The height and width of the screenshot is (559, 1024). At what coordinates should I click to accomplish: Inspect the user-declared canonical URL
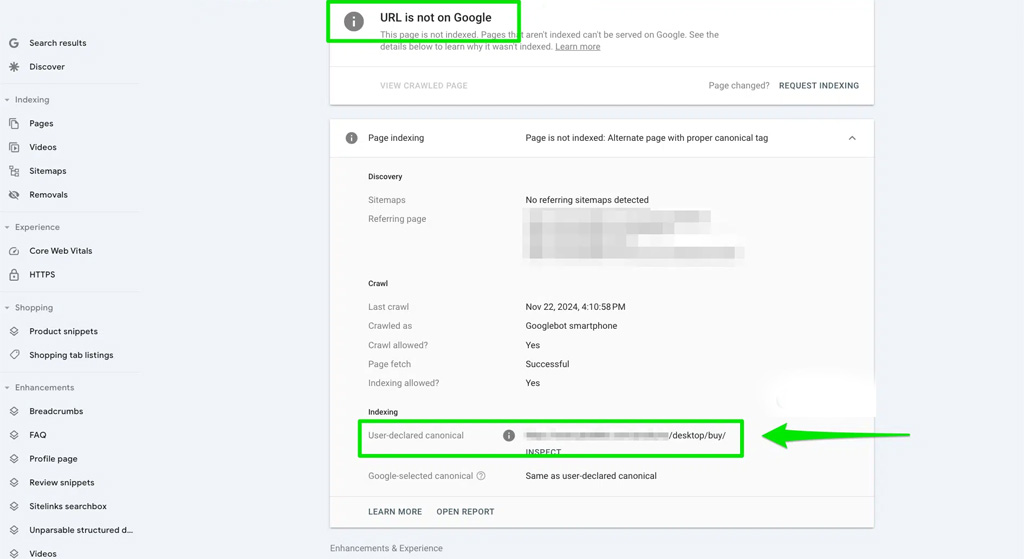coord(543,452)
